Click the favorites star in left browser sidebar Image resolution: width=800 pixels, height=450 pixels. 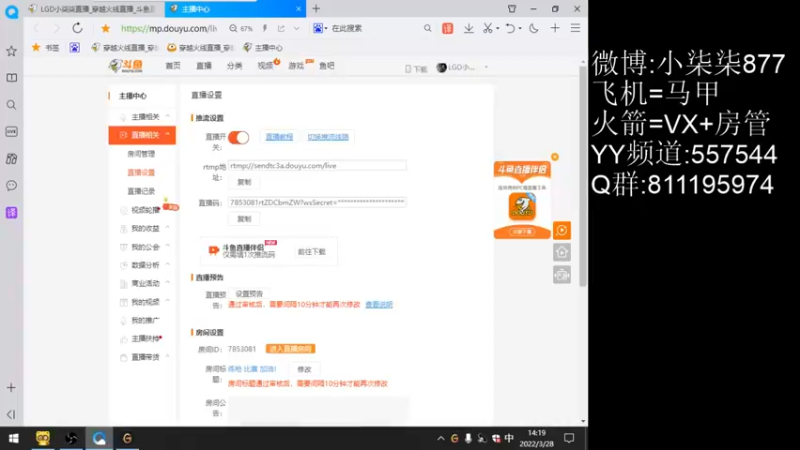point(11,51)
